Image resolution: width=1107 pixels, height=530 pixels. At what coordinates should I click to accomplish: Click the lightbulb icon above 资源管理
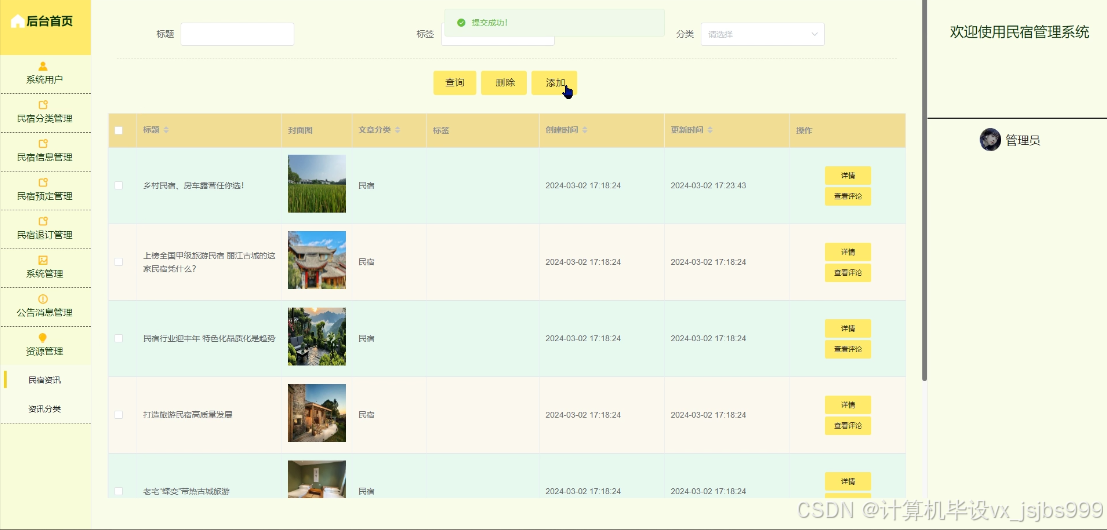43,338
